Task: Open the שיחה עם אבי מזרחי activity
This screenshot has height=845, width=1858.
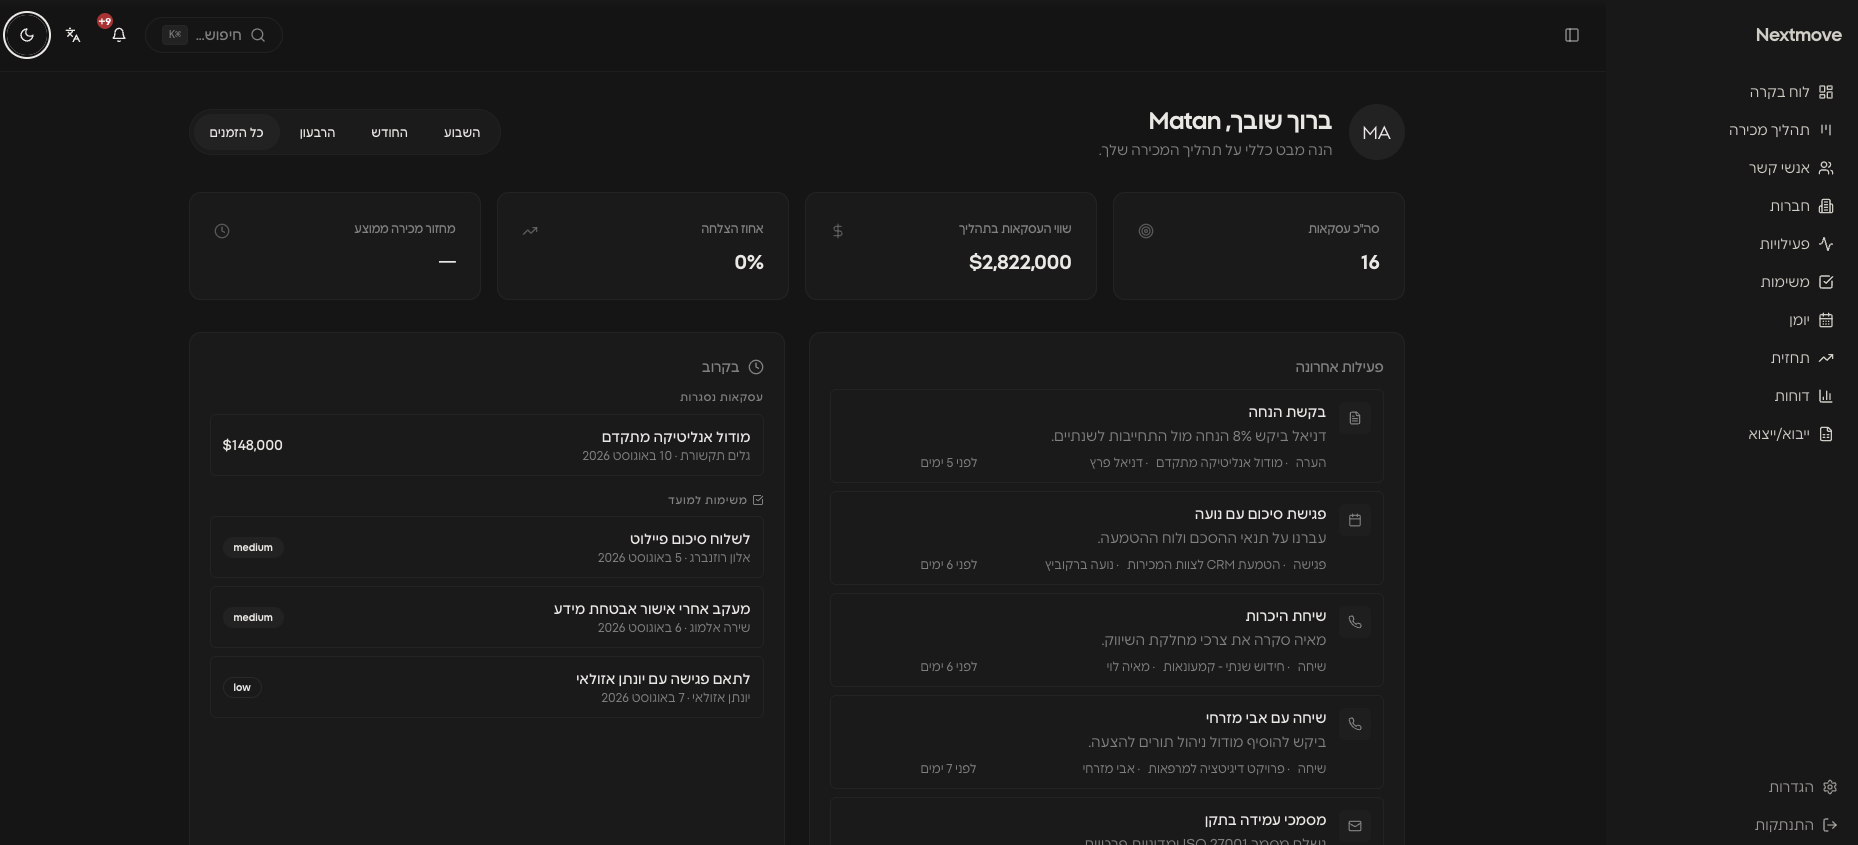Action: click(x=1107, y=742)
